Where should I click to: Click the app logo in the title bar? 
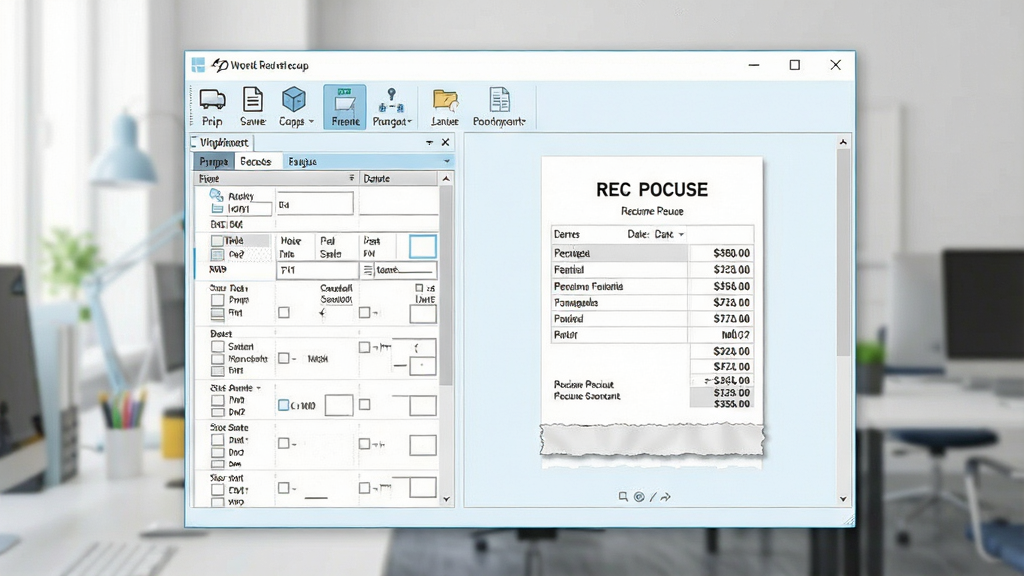point(199,65)
